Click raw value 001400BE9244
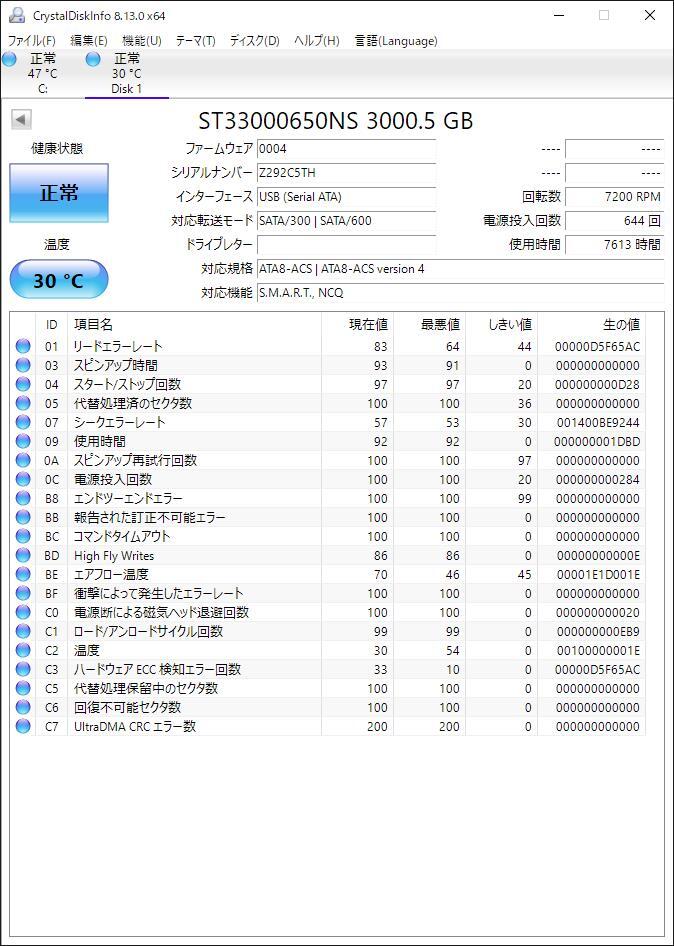674x946 pixels. tap(597, 423)
